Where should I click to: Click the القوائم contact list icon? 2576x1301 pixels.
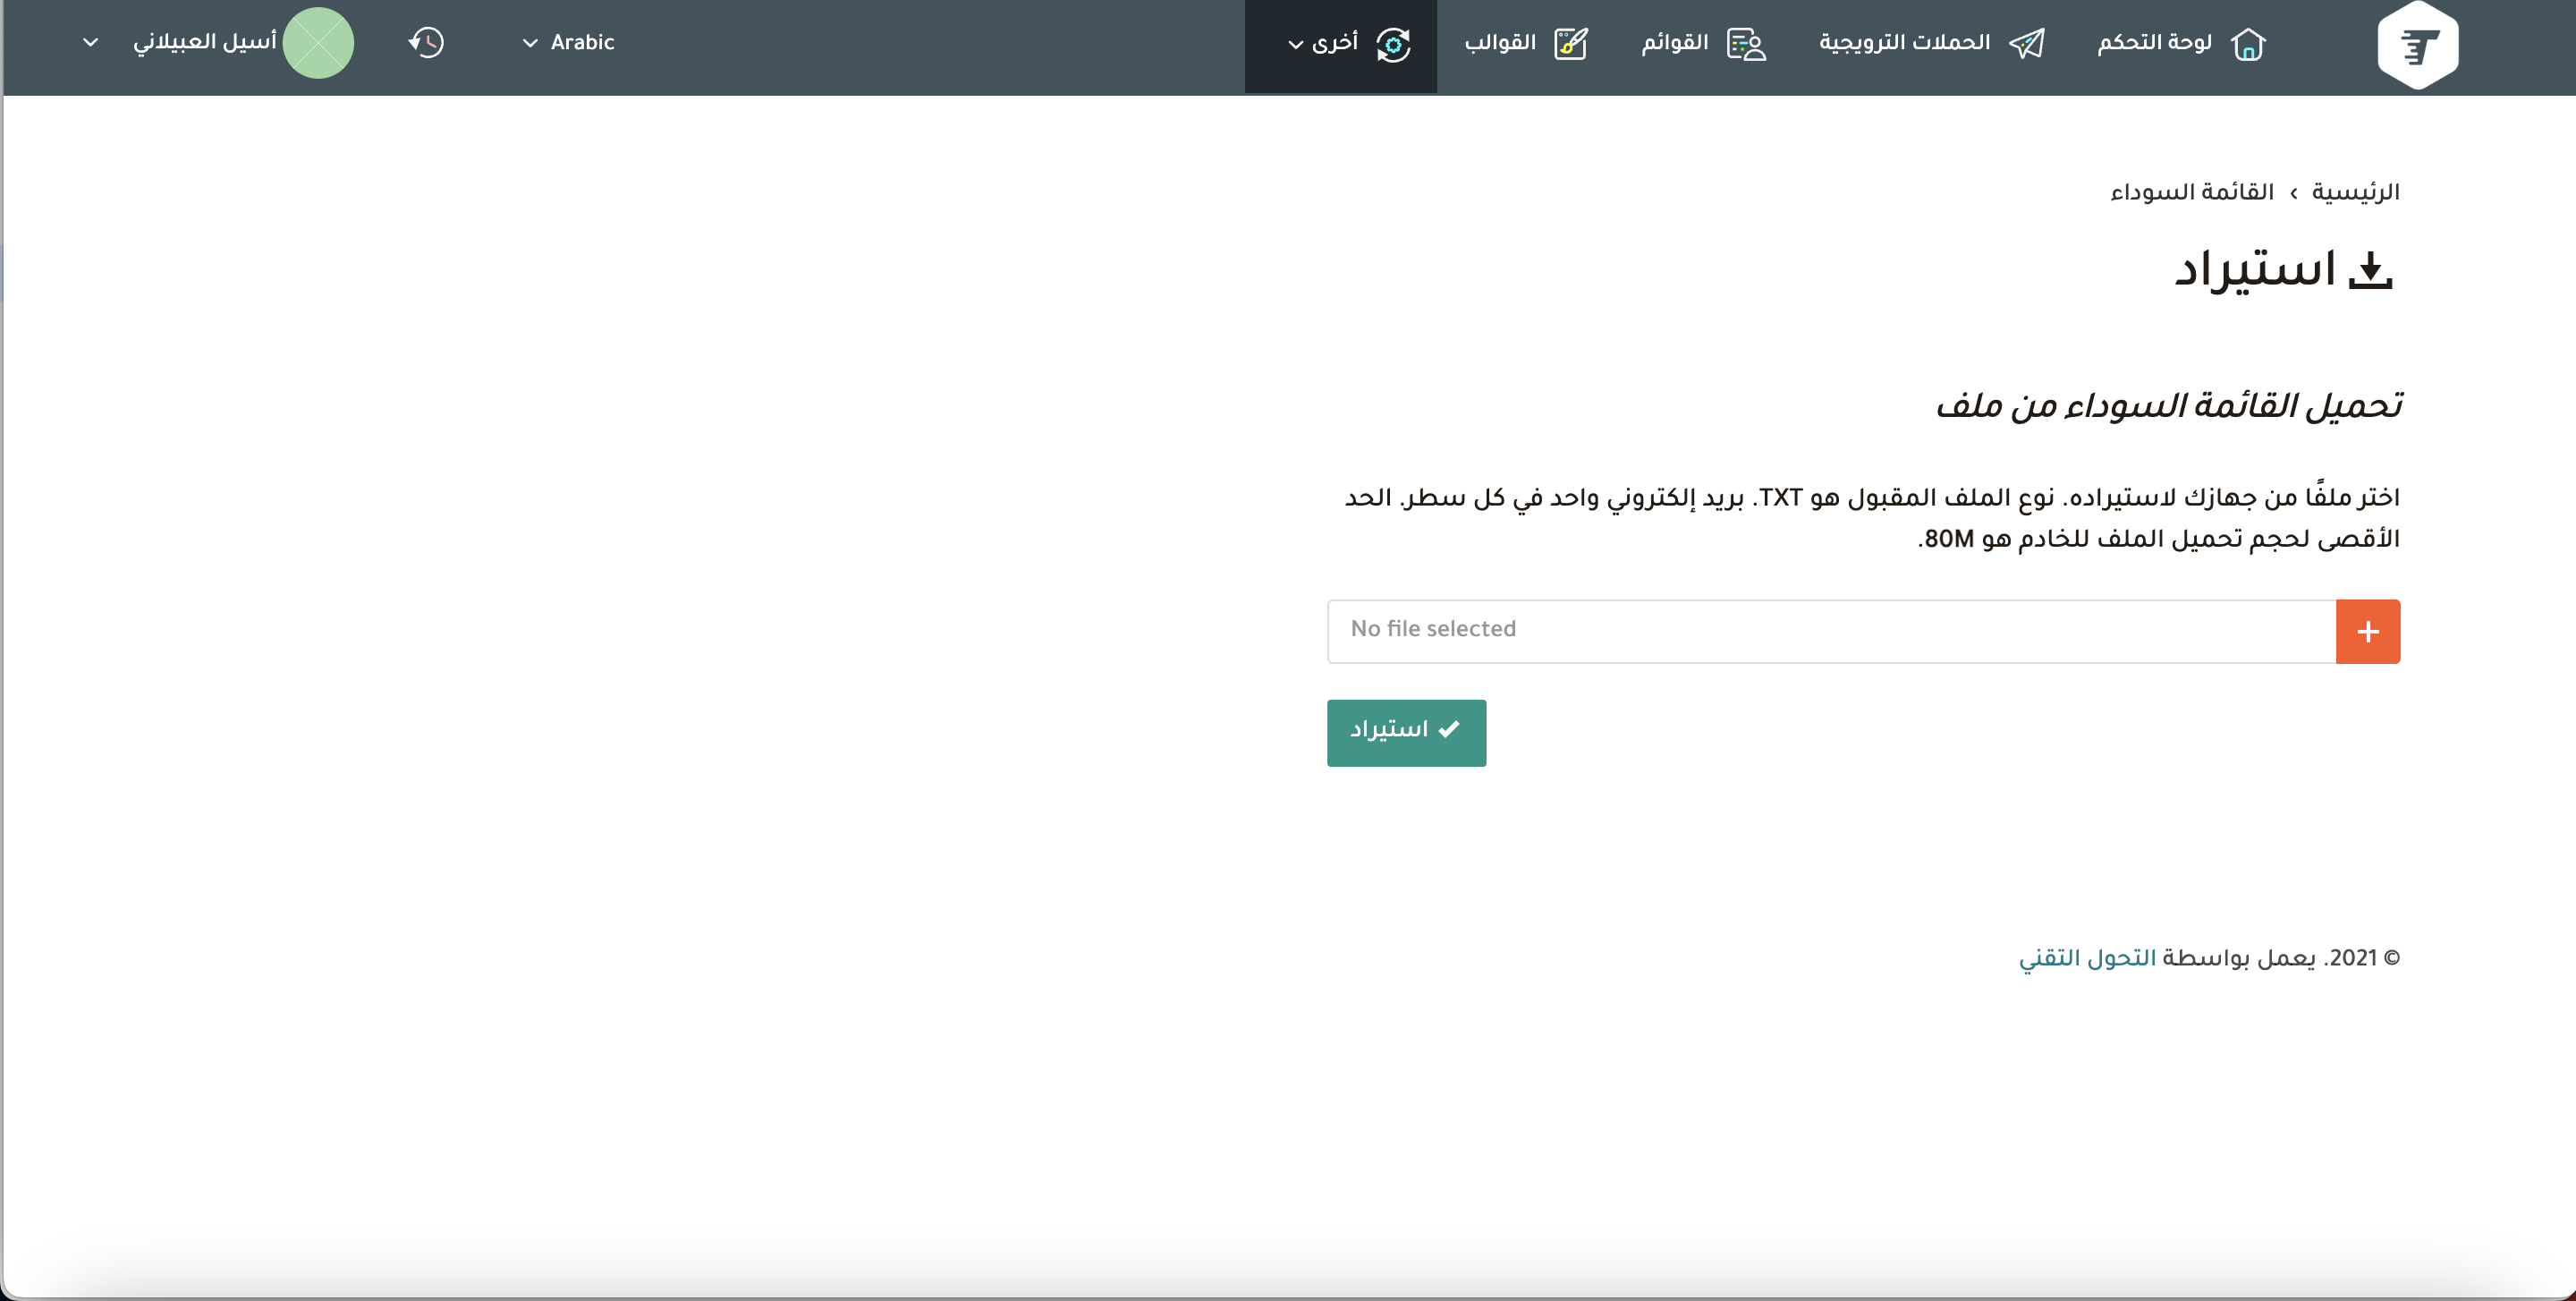pos(1747,44)
